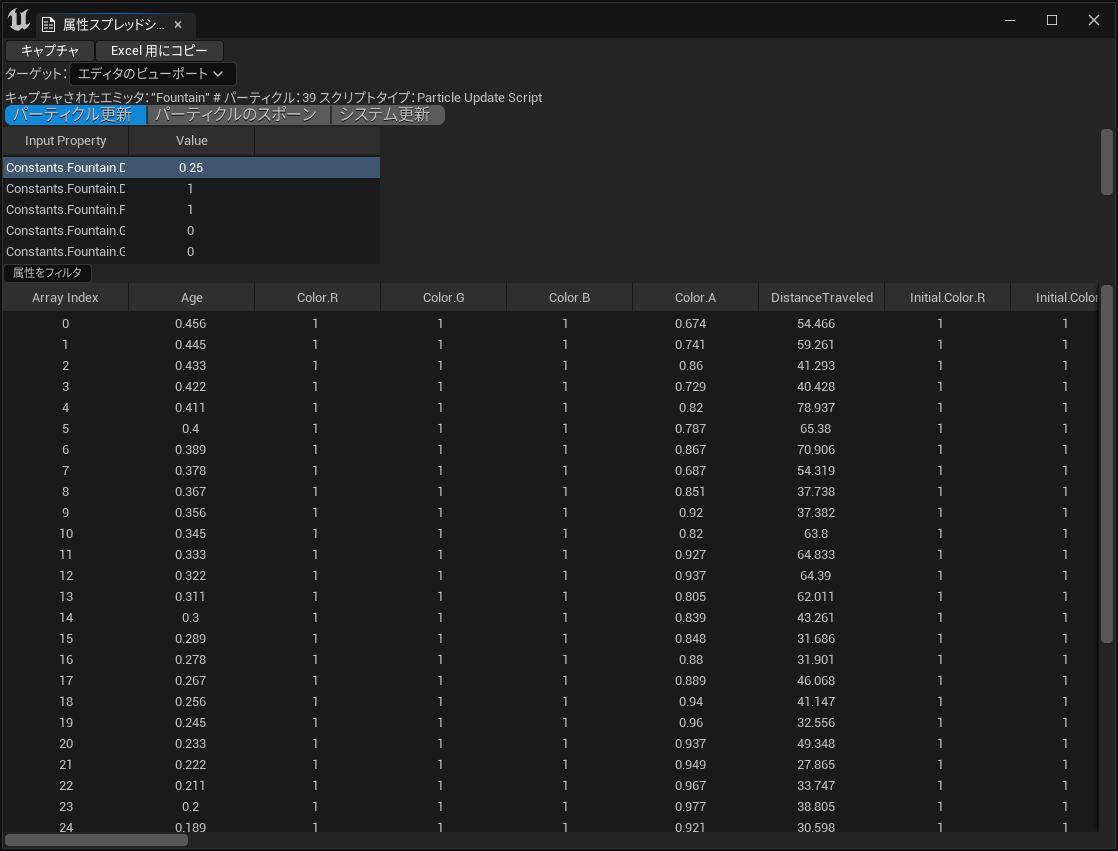Select the パーティクル更新 toggle tab
Viewport: 1118px width, 851px height.
point(74,115)
